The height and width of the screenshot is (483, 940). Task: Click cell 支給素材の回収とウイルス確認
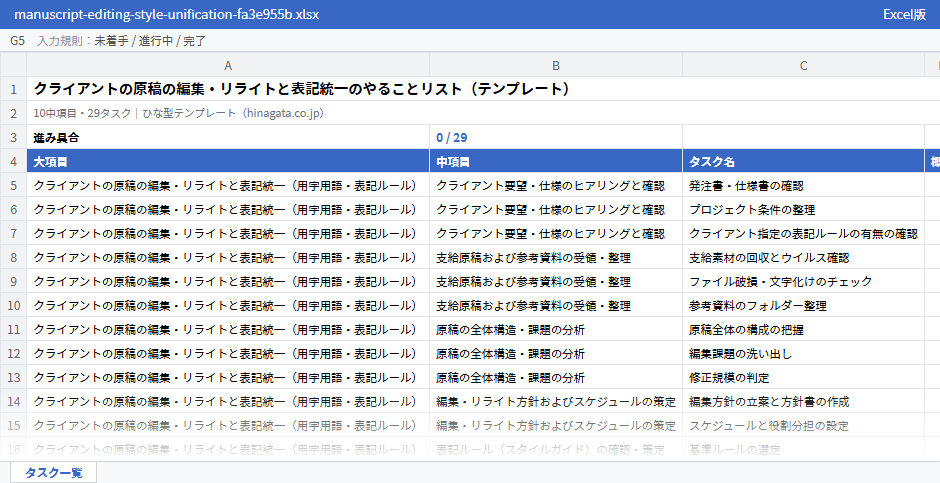pos(803,257)
